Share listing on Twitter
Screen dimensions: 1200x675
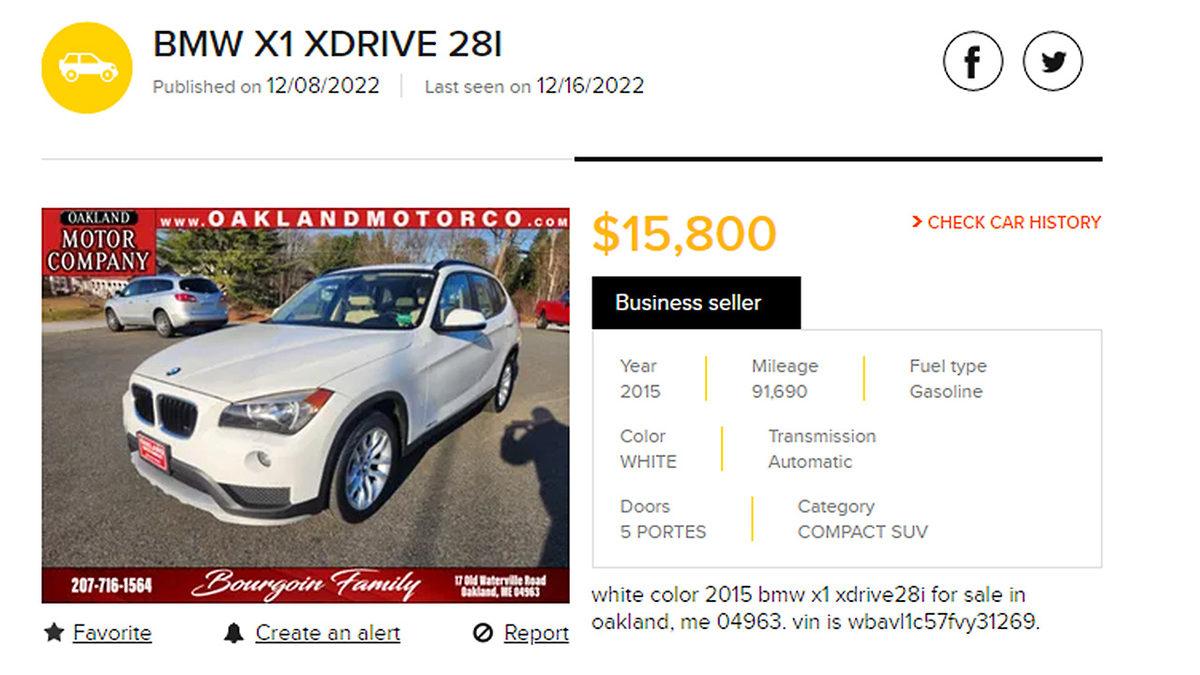click(1052, 61)
